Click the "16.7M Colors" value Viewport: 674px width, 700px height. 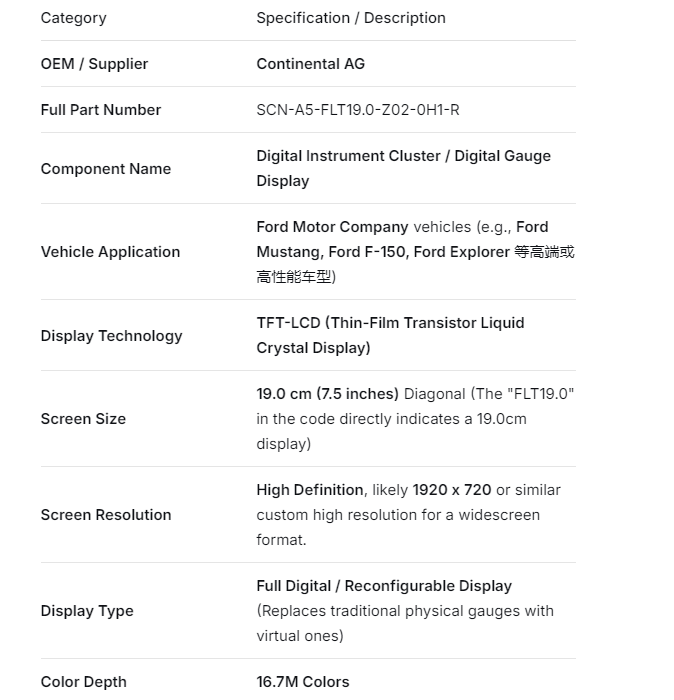click(303, 682)
